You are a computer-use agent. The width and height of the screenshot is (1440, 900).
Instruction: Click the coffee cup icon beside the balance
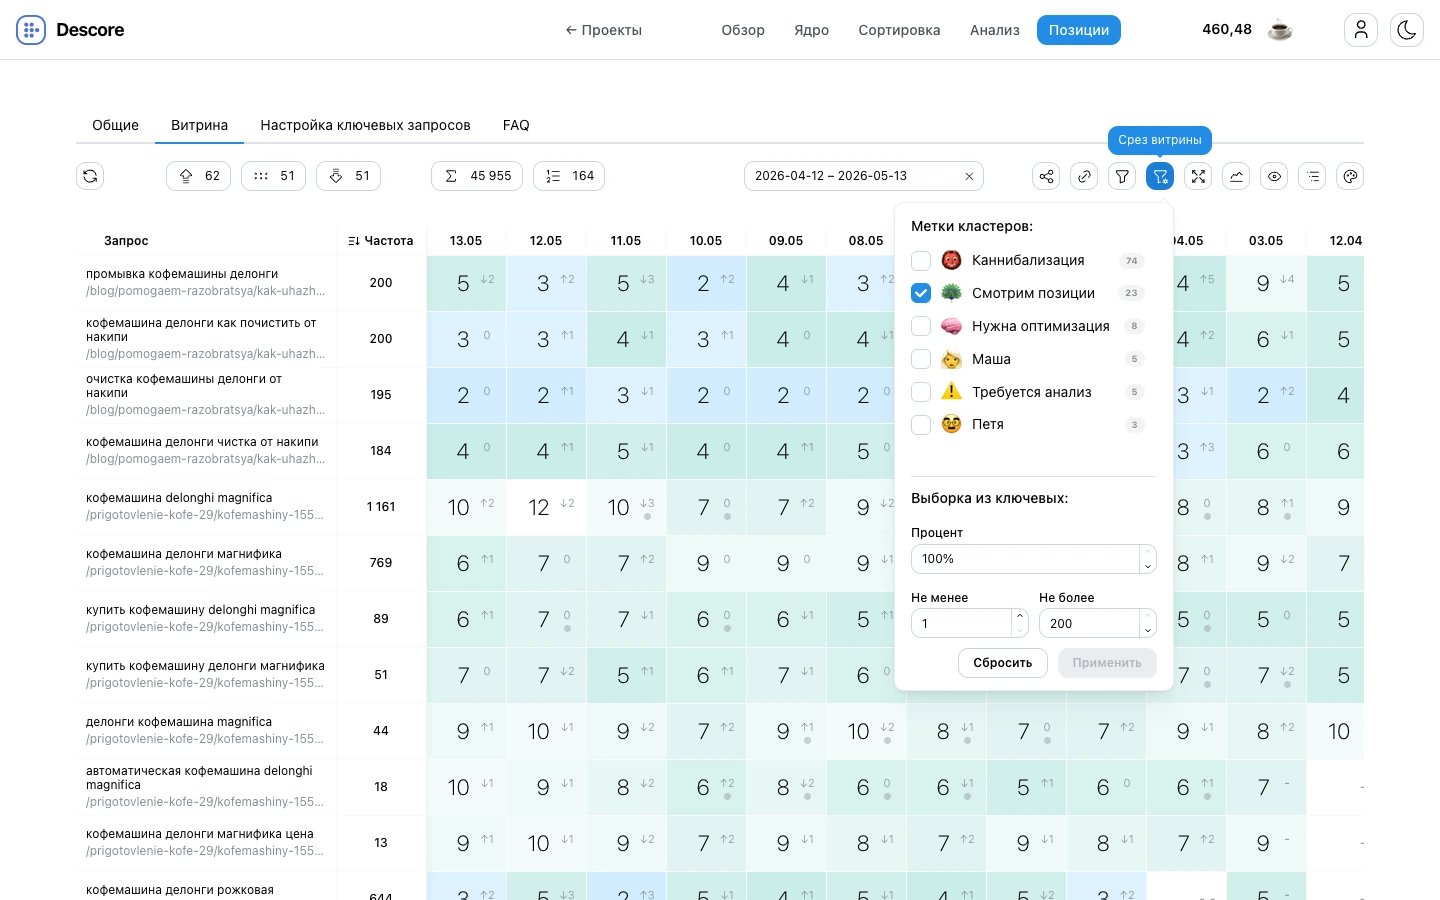pyautogui.click(x=1280, y=30)
